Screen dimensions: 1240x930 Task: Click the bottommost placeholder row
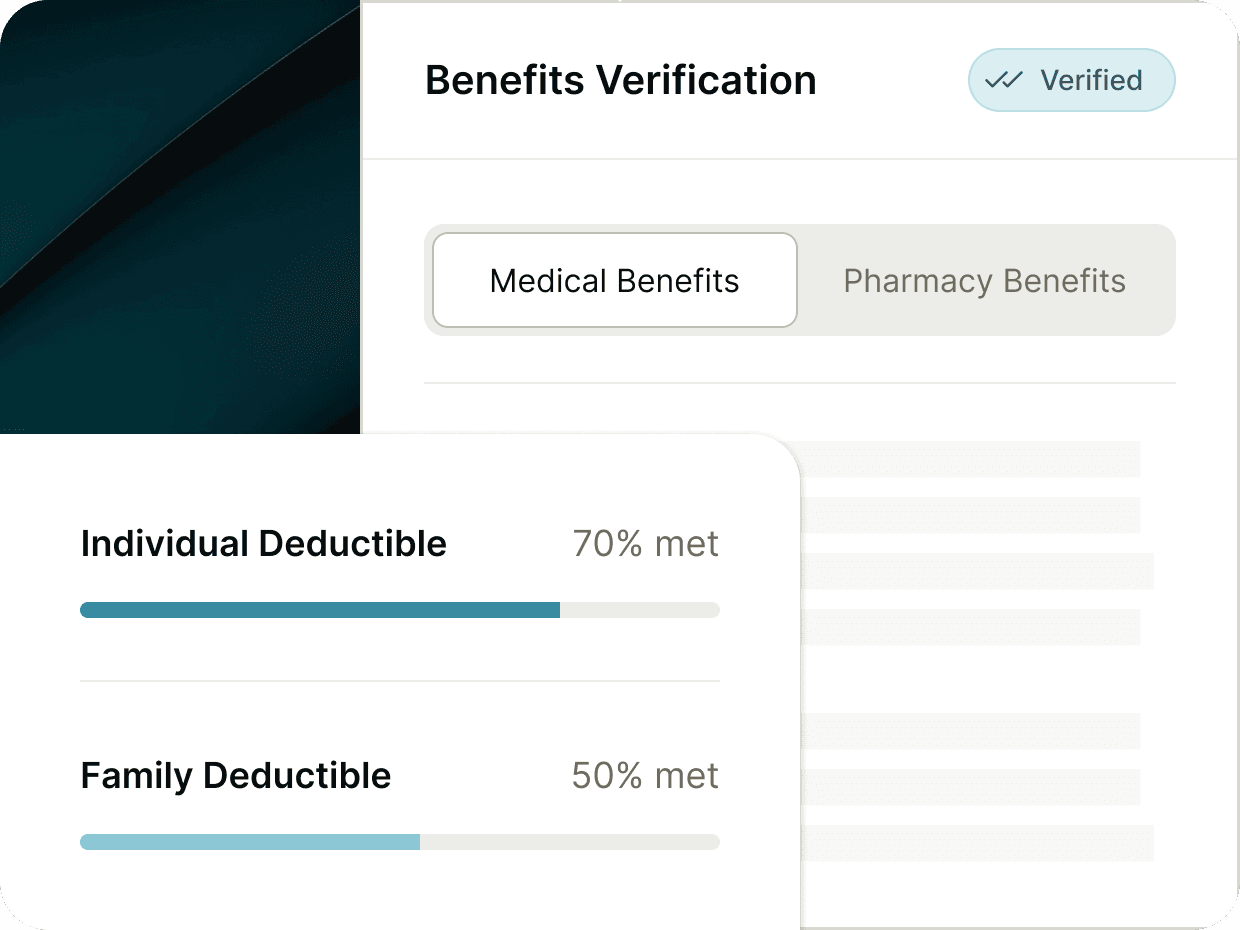(975, 843)
